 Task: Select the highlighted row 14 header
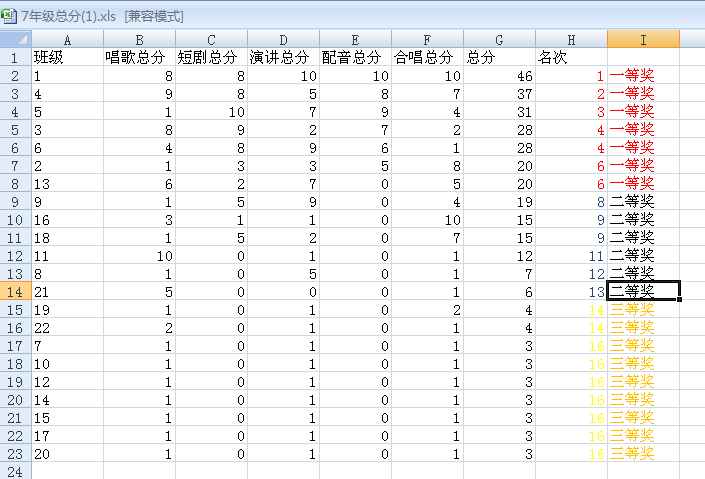[x=15, y=291]
